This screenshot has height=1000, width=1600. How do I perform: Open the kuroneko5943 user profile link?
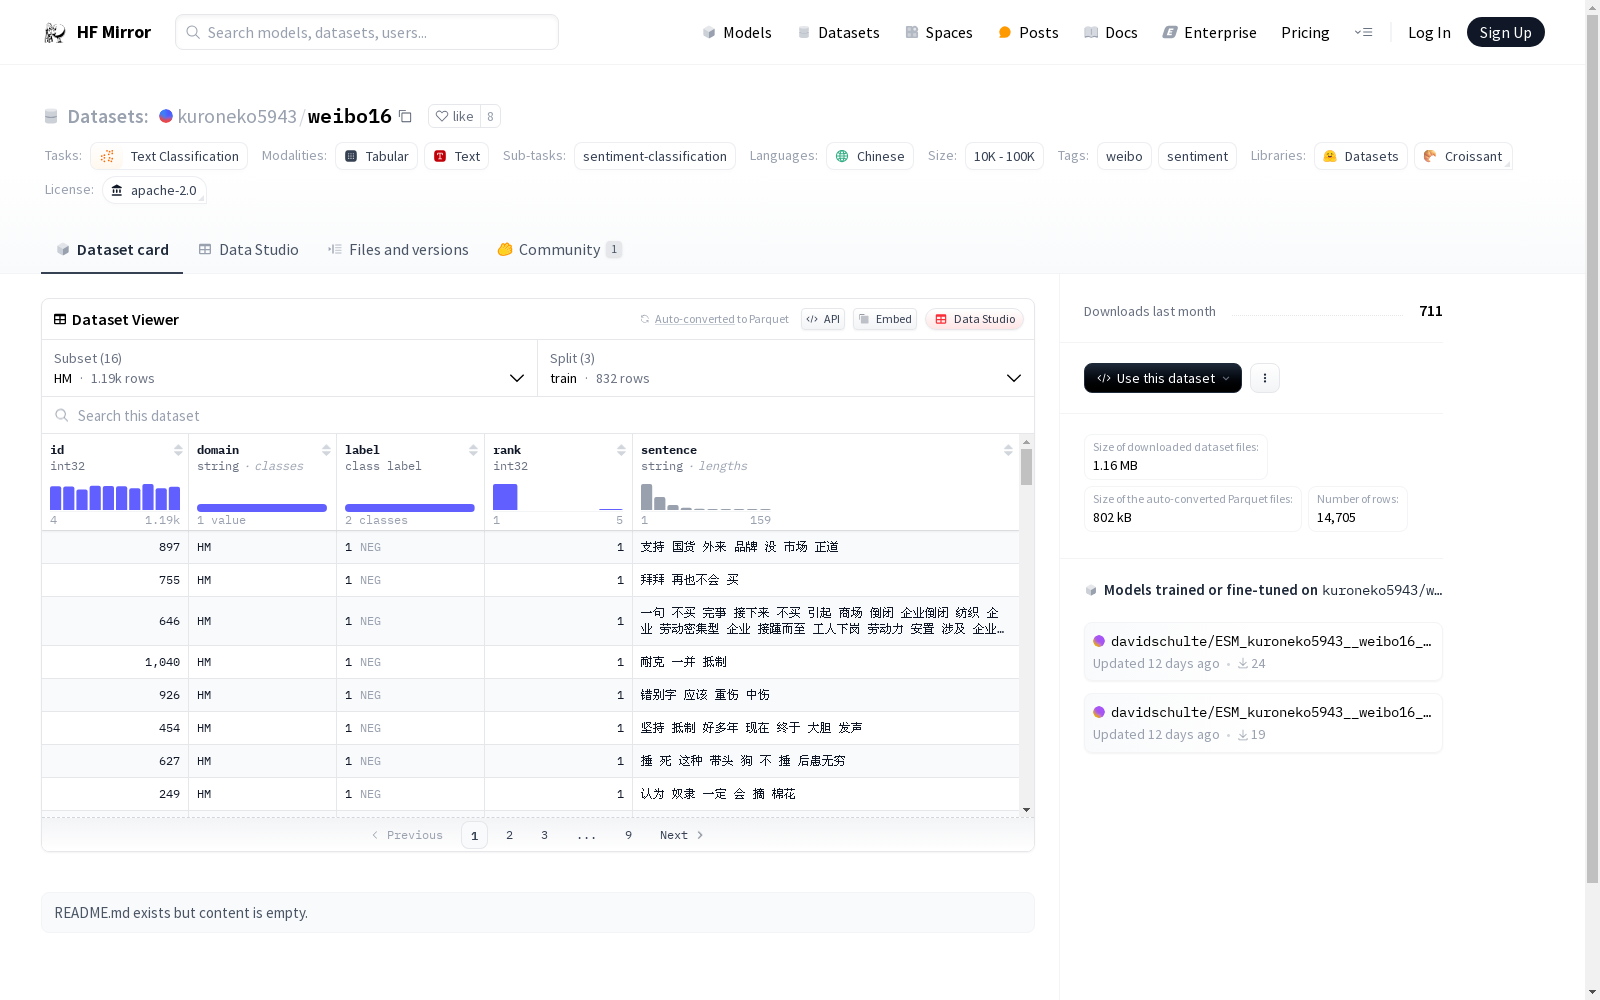pos(237,116)
